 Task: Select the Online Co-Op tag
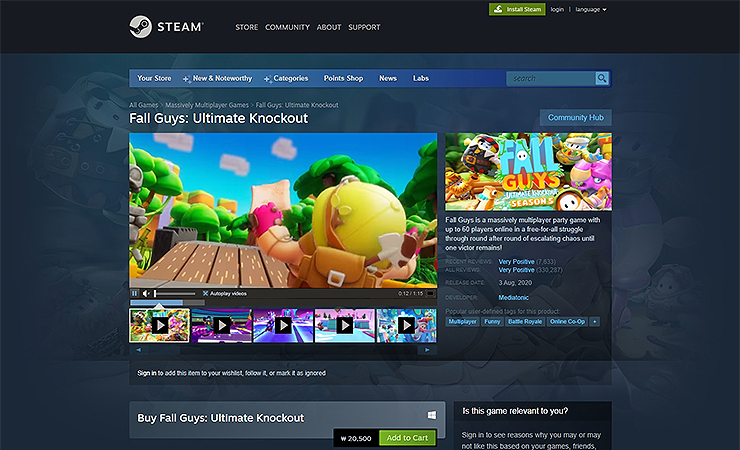coord(567,322)
